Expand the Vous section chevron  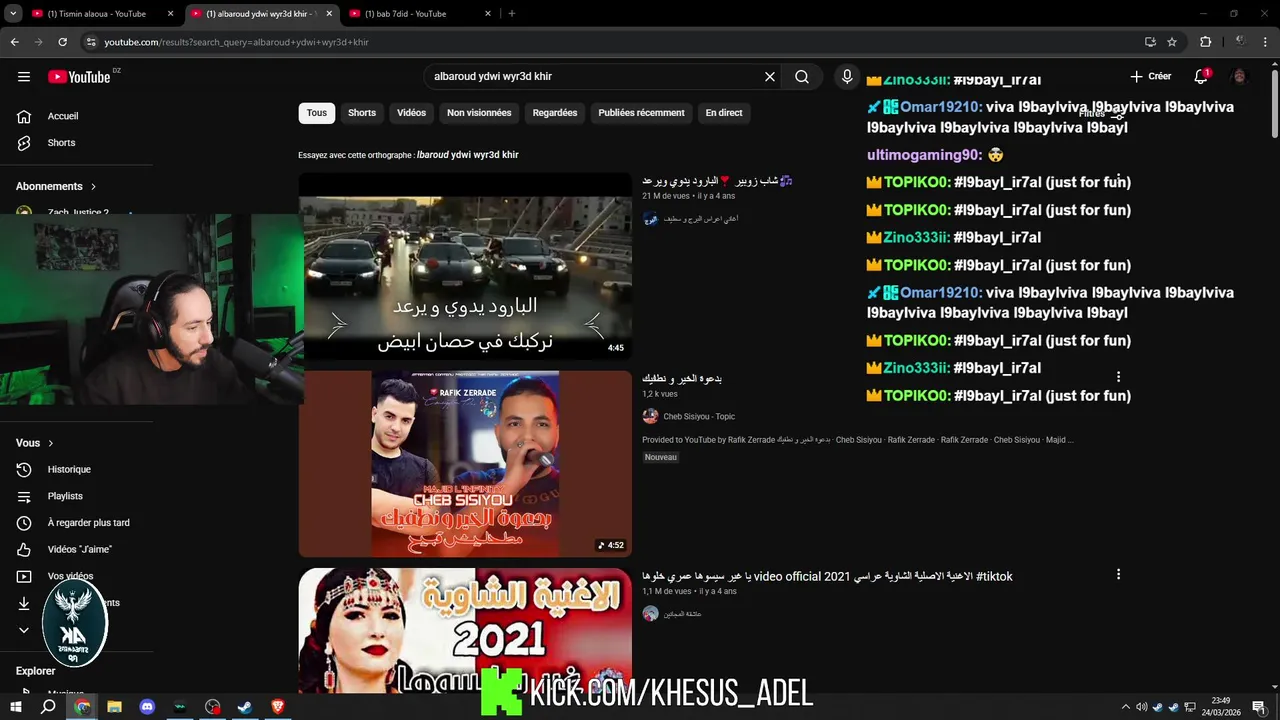(51, 443)
